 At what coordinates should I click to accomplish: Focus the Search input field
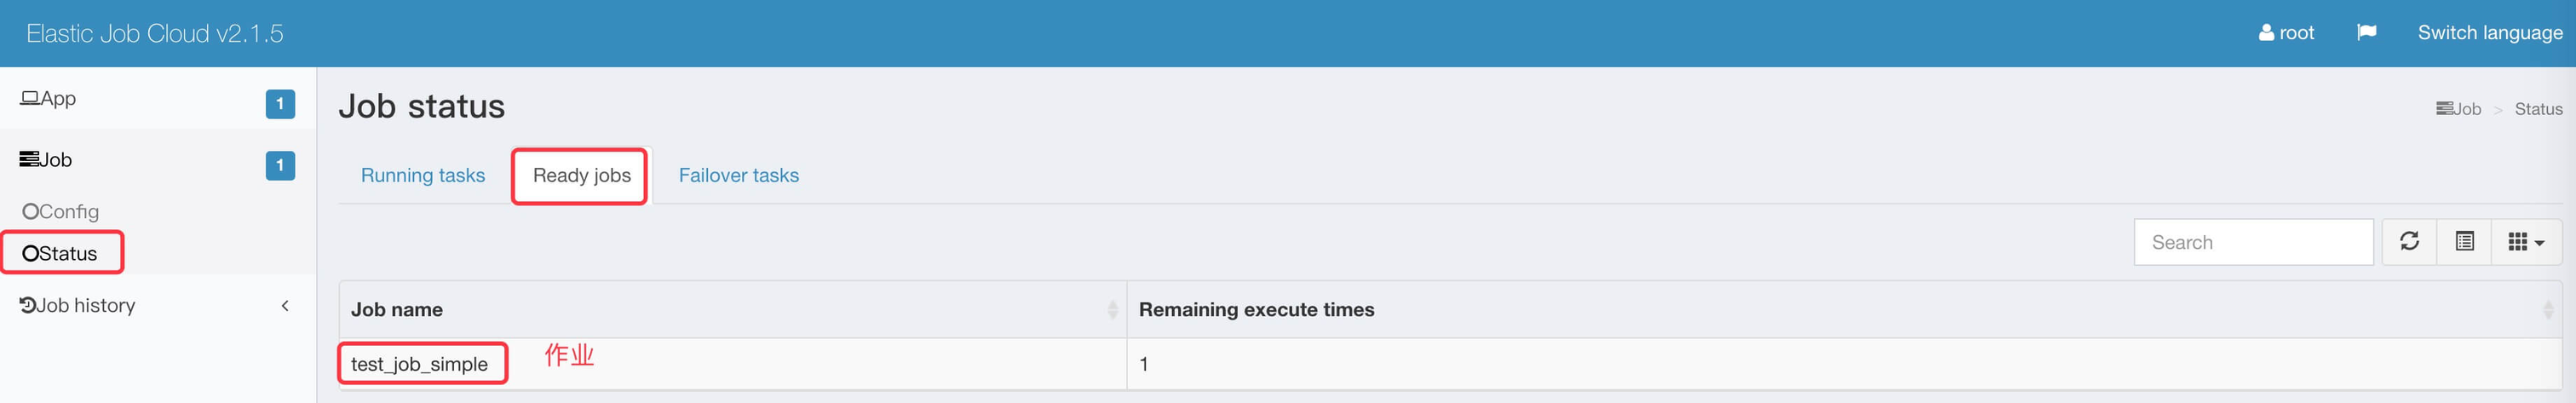[x=2252, y=242]
